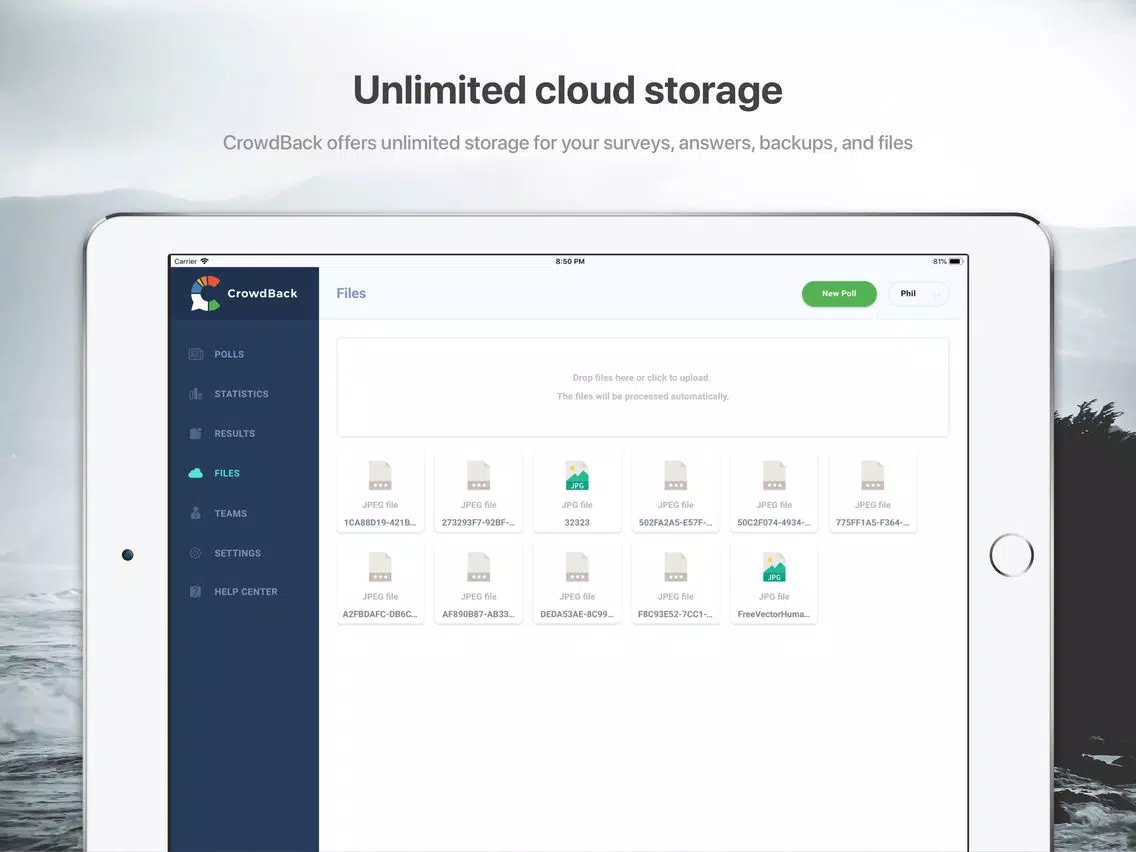Viewport: 1136px width, 852px height.
Task: Navigate to the Teams menu item
Action: coord(230,514)
